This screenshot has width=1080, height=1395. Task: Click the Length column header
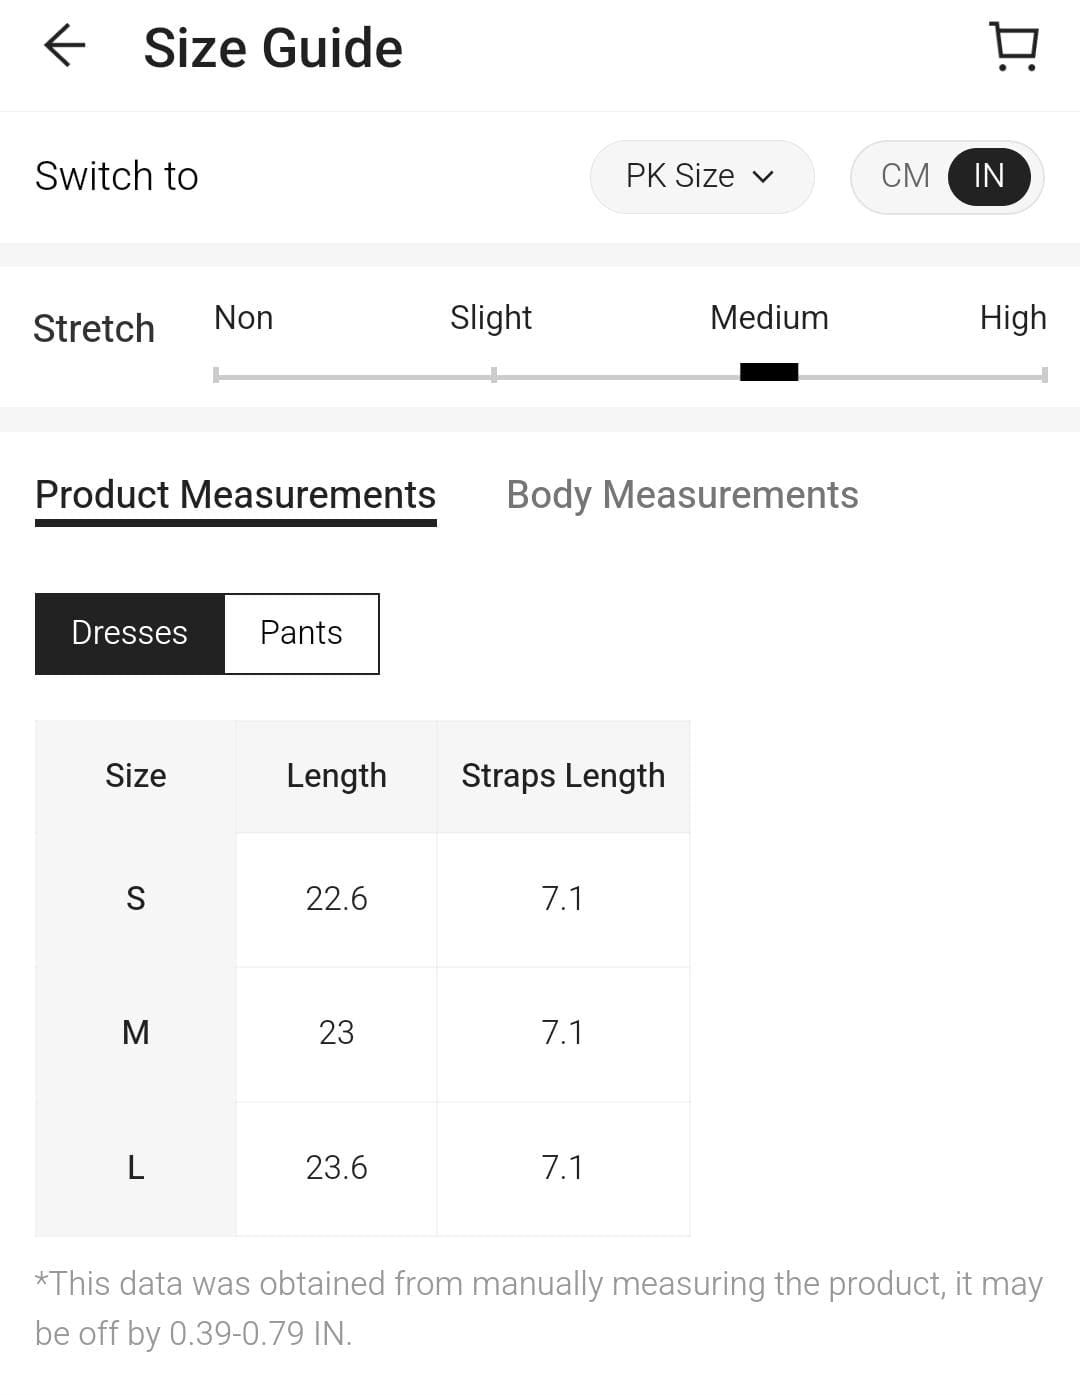coord(336,776)
